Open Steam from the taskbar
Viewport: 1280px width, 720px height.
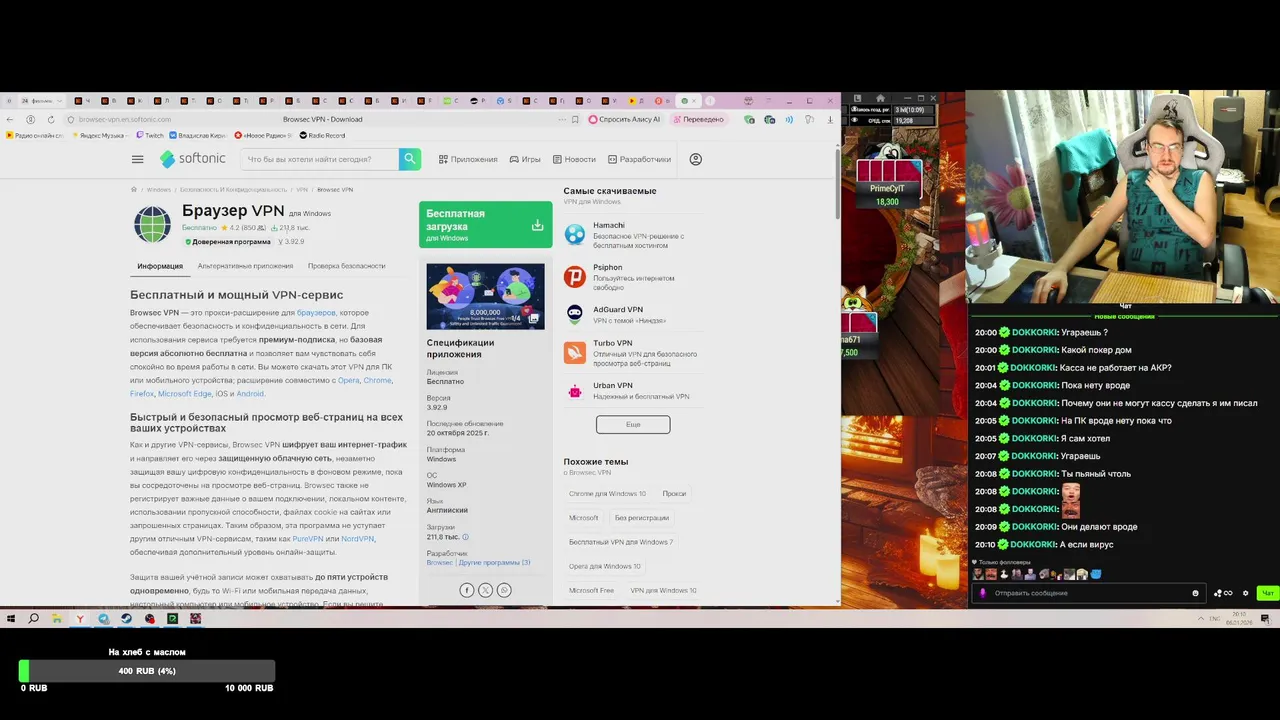(126, 619)
